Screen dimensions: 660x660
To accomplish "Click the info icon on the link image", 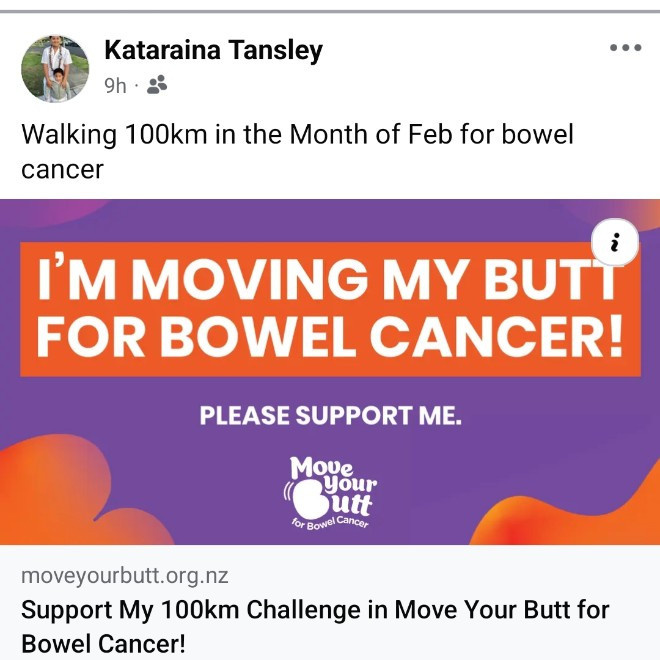I will pyautogui.click(x=615, y=243).
